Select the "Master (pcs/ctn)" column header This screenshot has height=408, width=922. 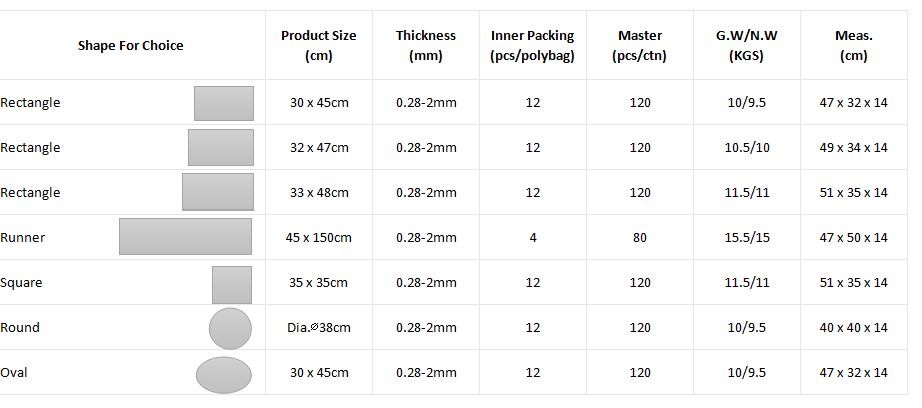point(639,45)
